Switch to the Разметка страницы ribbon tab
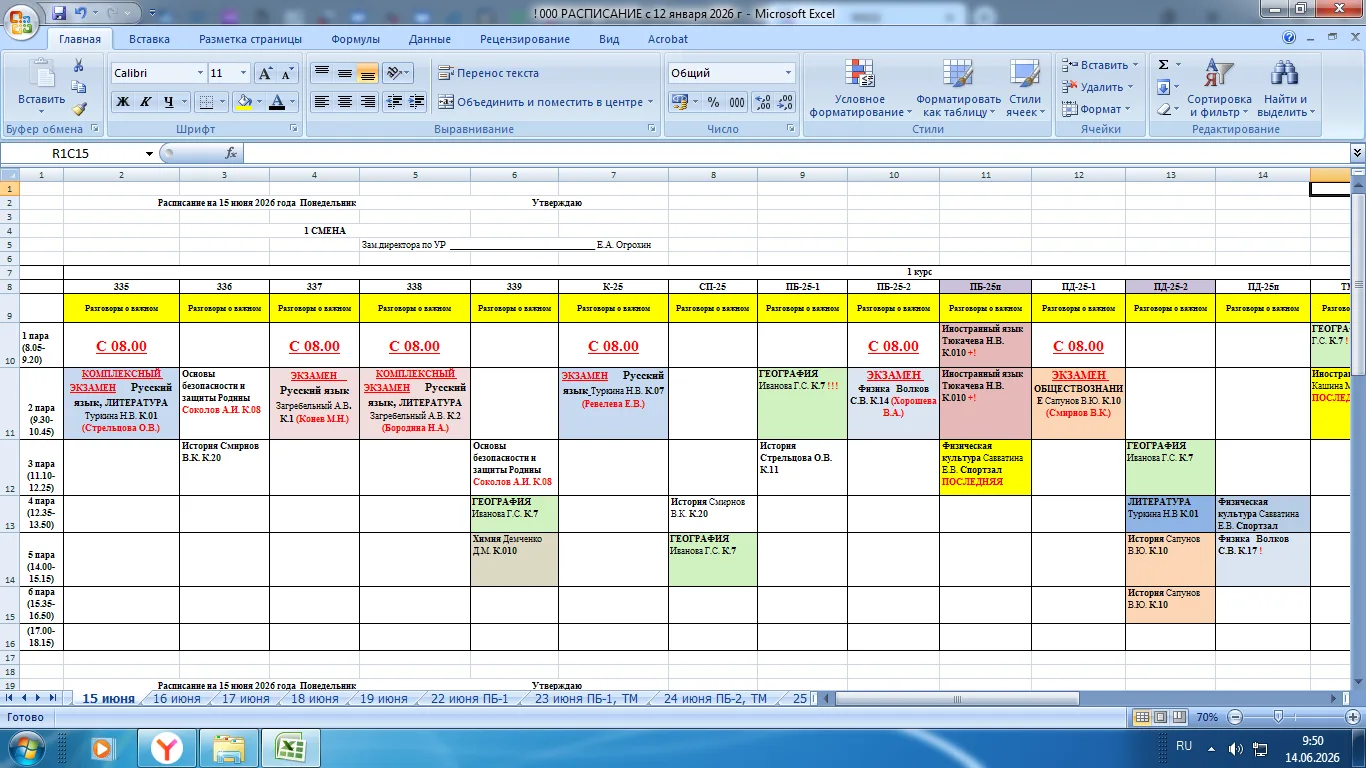The width and height of the screenshot is (1366, 768). click(x=250, y=39)
